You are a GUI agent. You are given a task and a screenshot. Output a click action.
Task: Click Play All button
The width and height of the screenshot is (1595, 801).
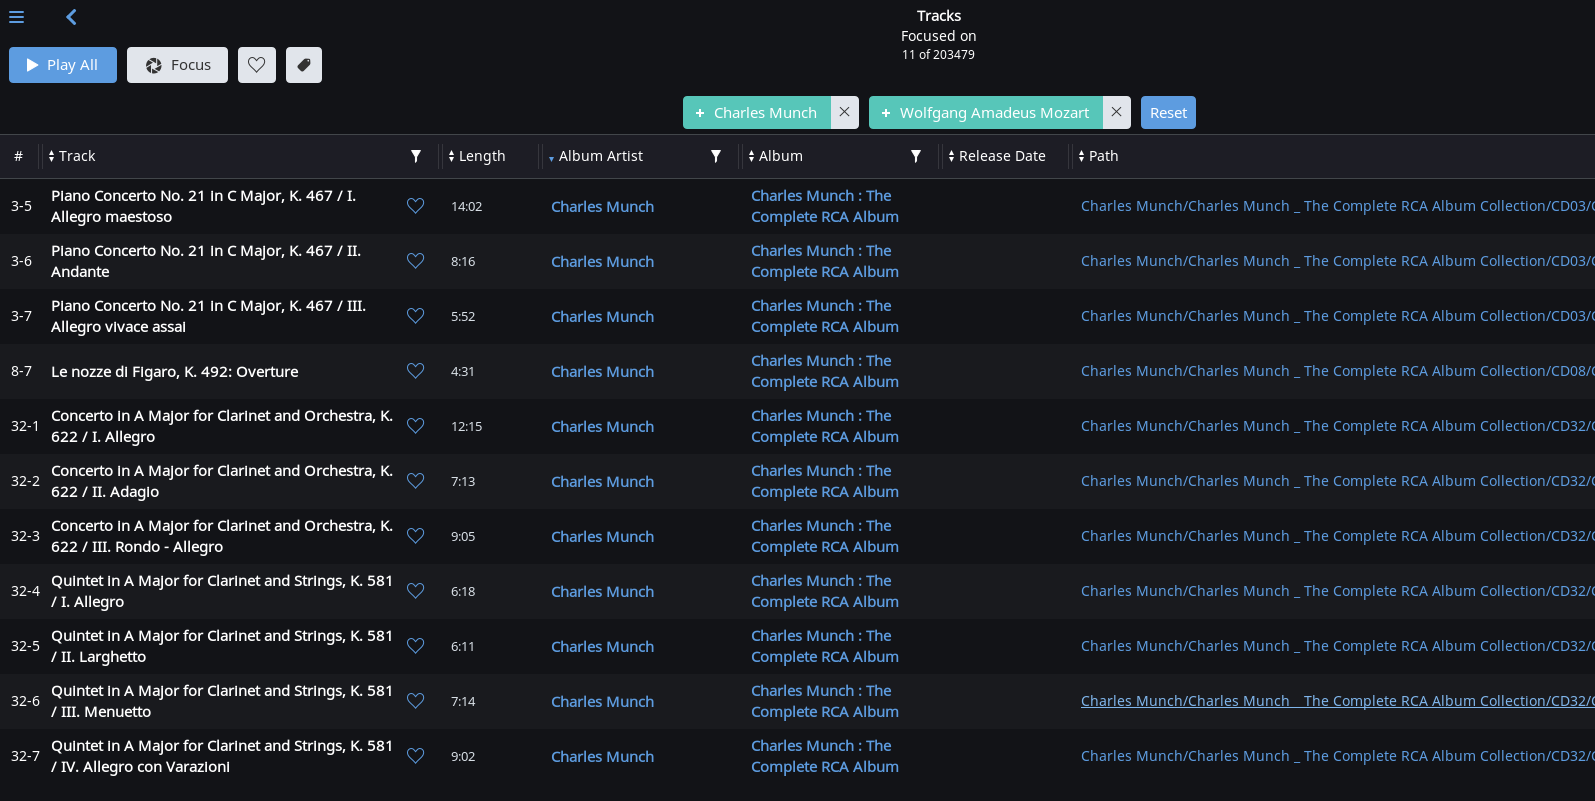point(63,65)
